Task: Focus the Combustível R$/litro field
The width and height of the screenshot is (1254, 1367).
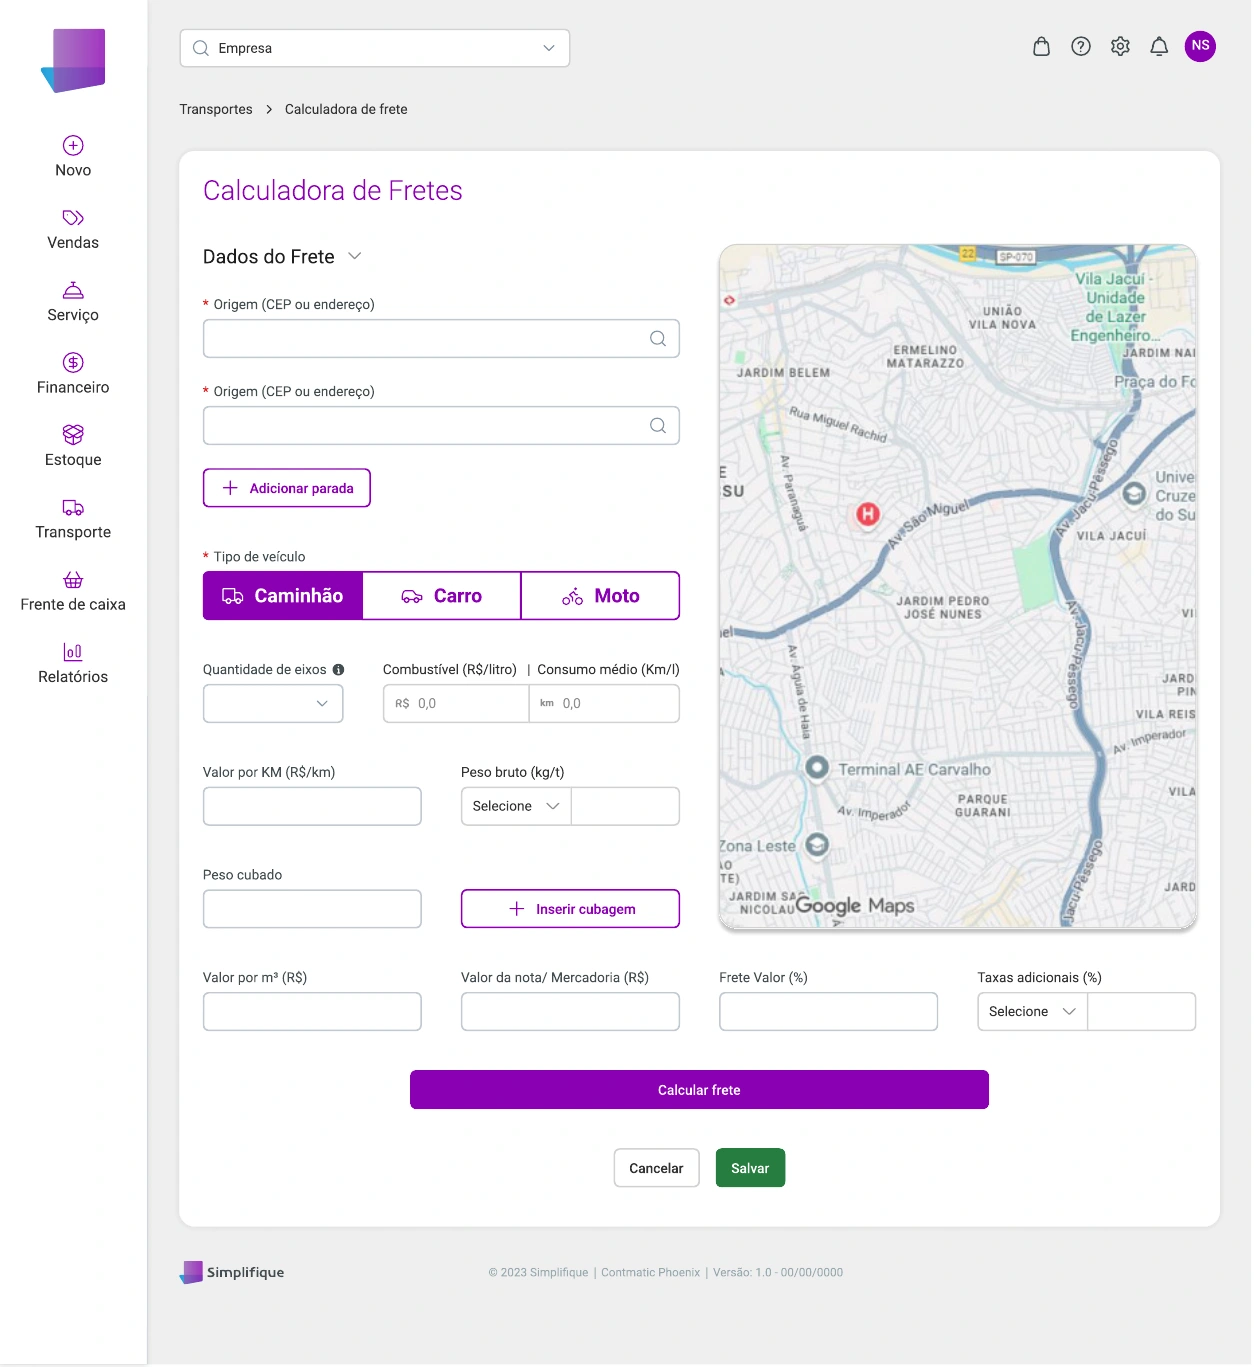Action: point(456,704)
